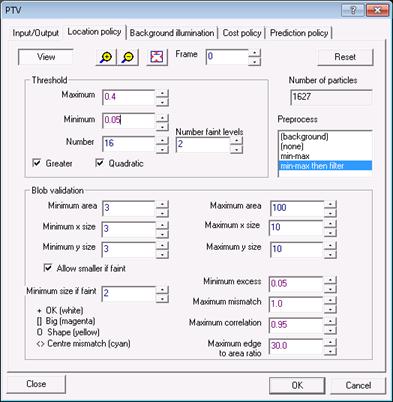Increase Threshold Number with up arrow

pos(162,140)
